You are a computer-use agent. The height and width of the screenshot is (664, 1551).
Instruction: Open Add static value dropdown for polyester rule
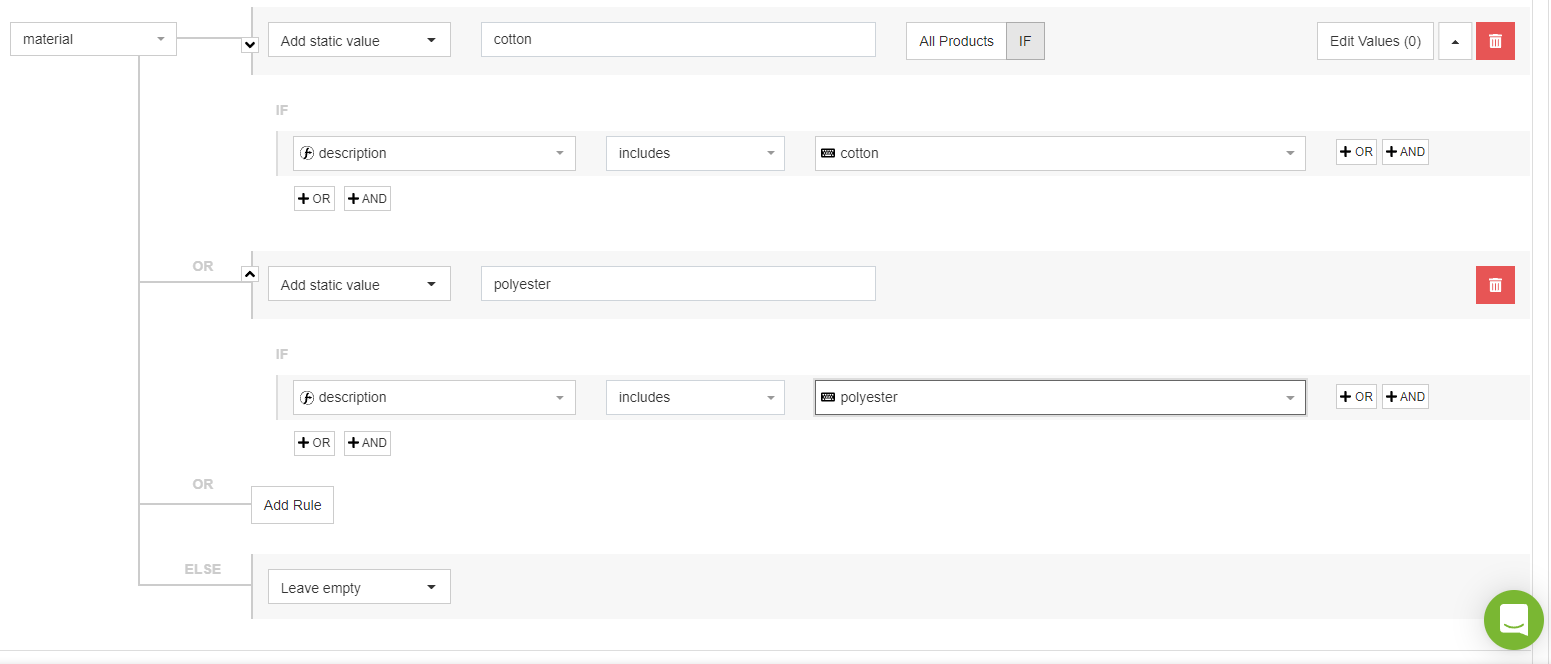(359, 284)
